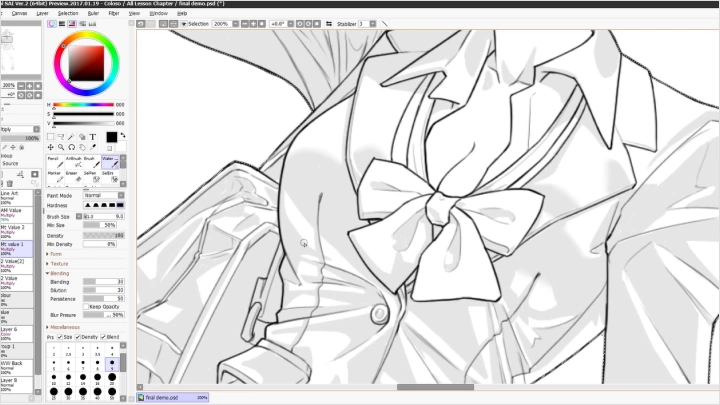Zoom in using toolbar plus button
The width and height of the screenshot is (720, 405).
click(x=253, y=23)
